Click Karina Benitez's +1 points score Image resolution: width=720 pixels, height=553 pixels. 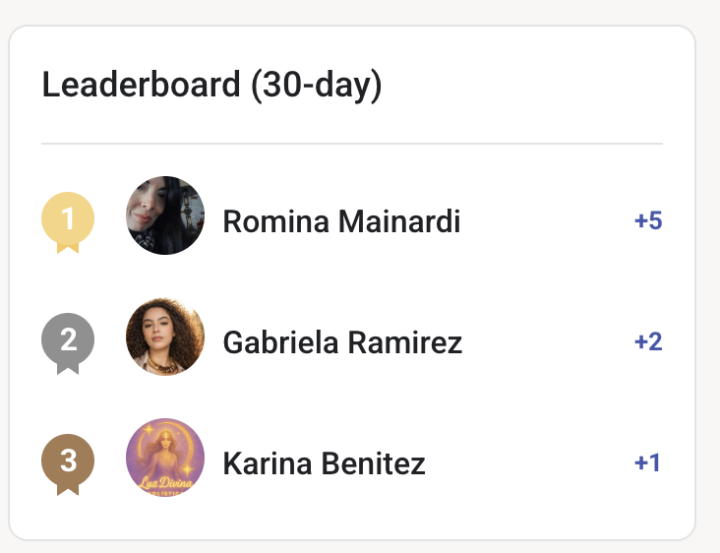(x=647, y=463)
